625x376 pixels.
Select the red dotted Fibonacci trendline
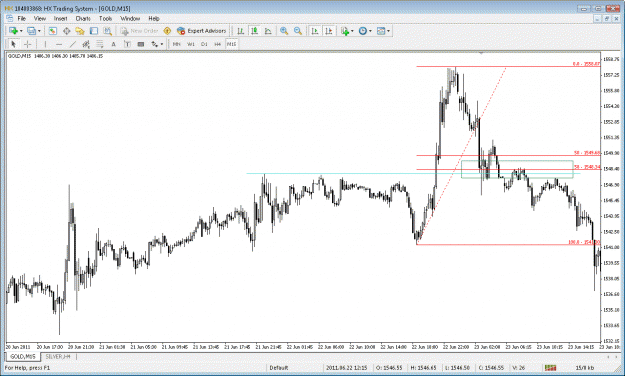click(x=462, y=156)
